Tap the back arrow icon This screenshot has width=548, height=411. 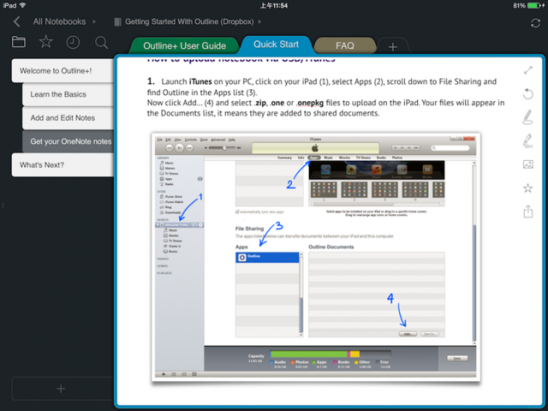(x=16, y=22)
